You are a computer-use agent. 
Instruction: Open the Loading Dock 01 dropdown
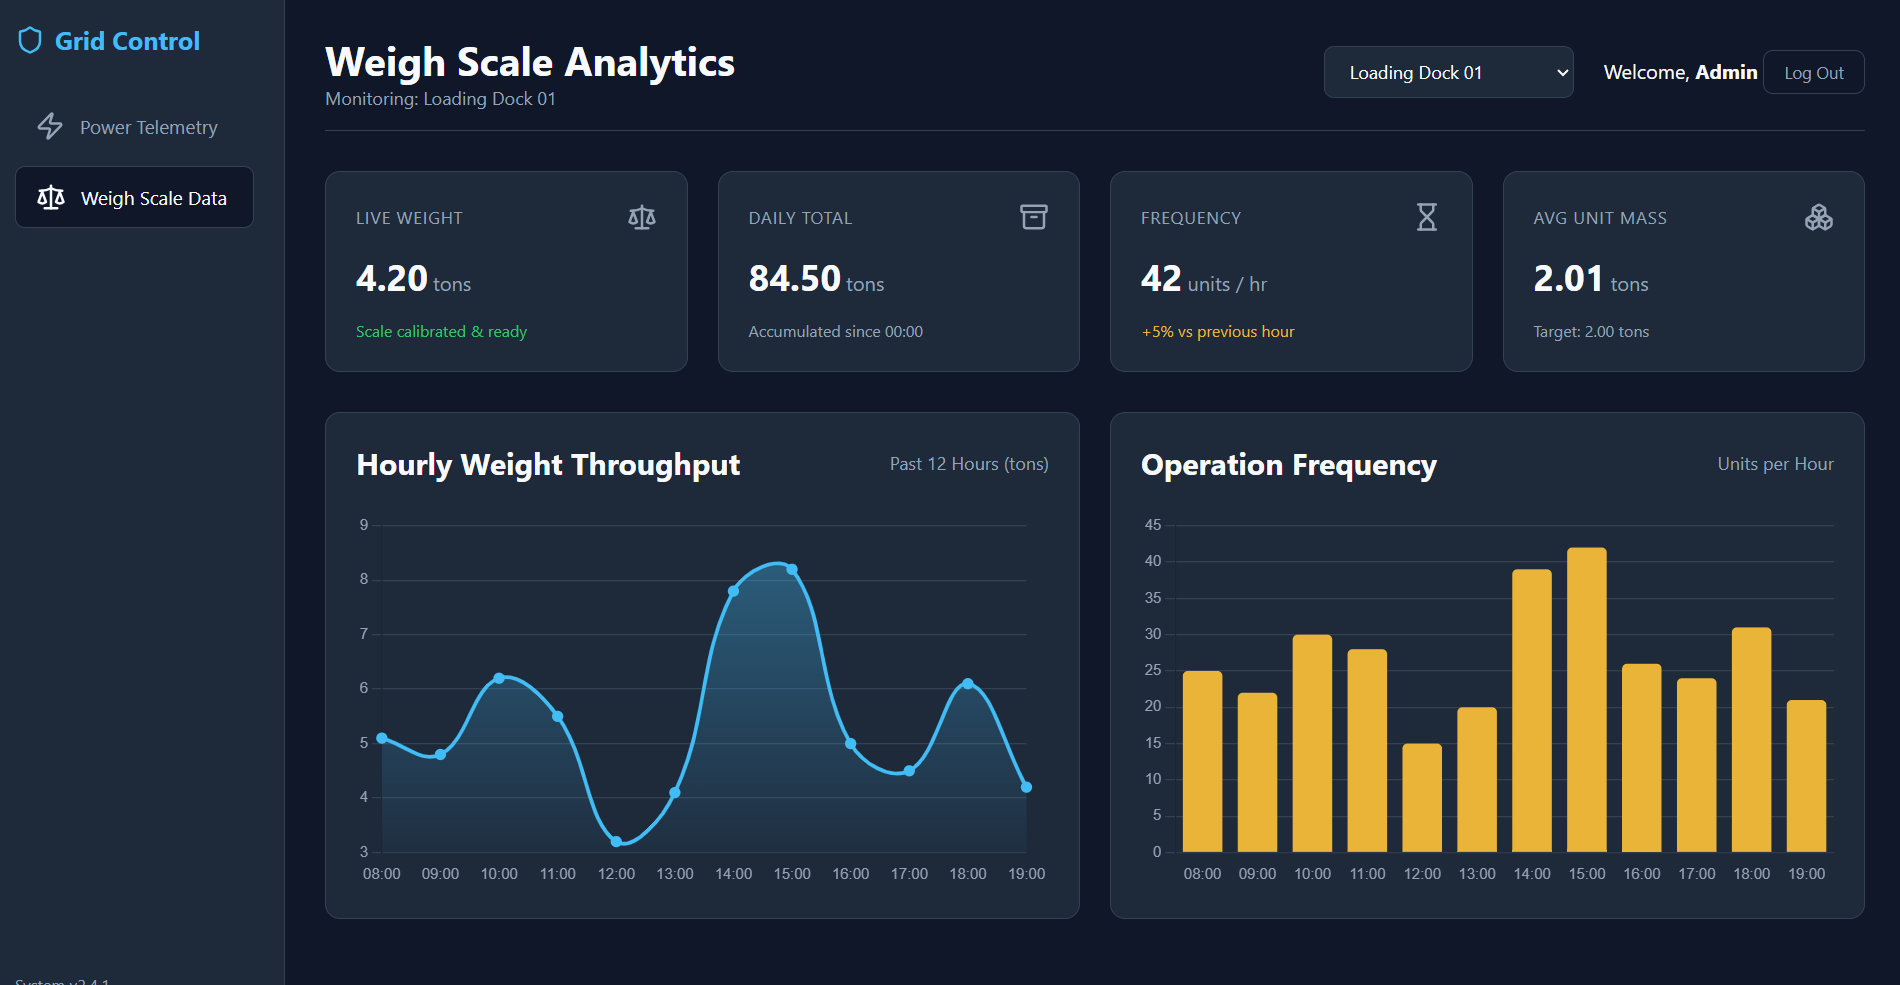point(1448,72)
